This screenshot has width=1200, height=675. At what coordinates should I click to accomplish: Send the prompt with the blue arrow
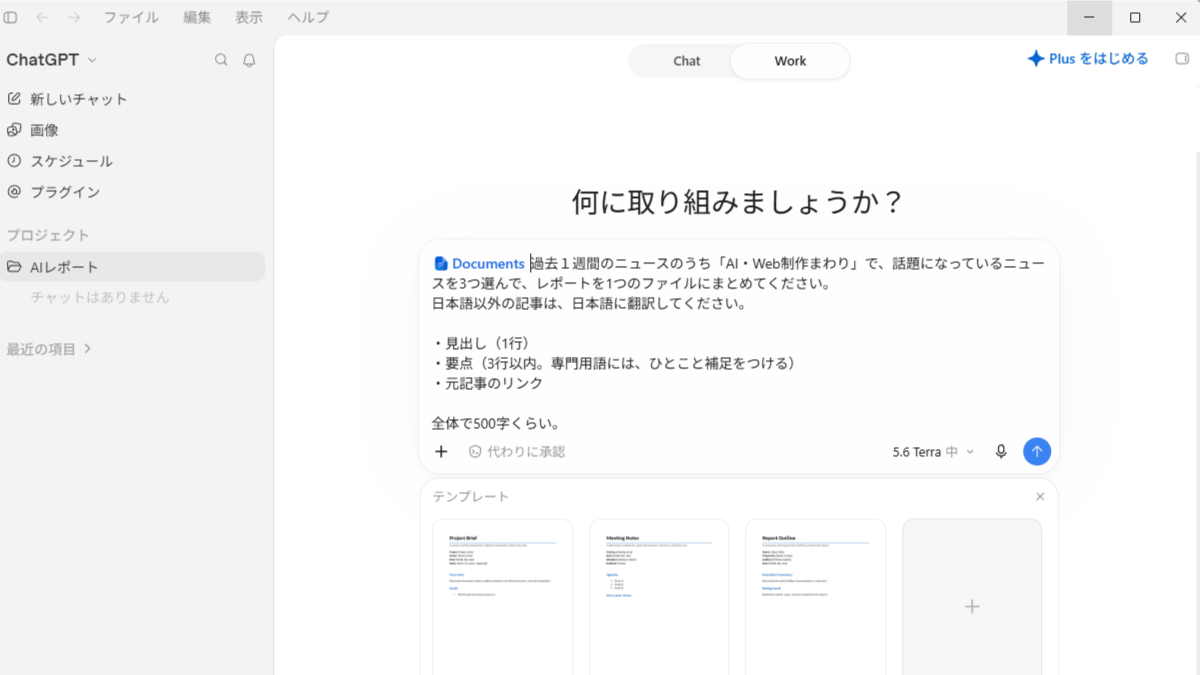click(x=1037, y=452)
